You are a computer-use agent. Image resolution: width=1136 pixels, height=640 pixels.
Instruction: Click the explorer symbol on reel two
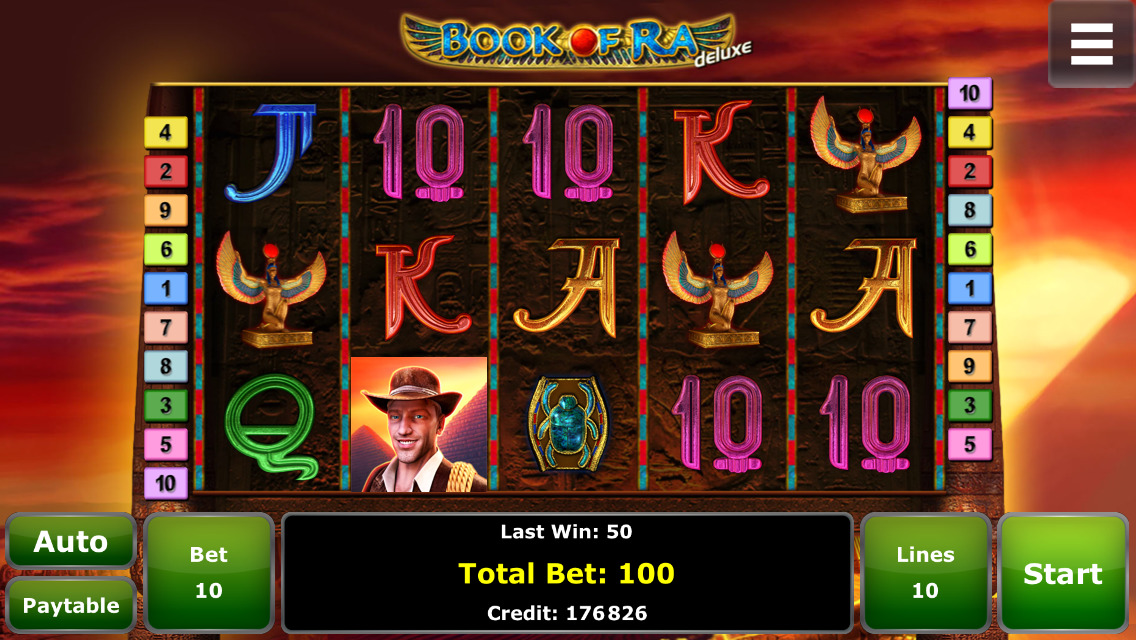(x=419, y=424)
